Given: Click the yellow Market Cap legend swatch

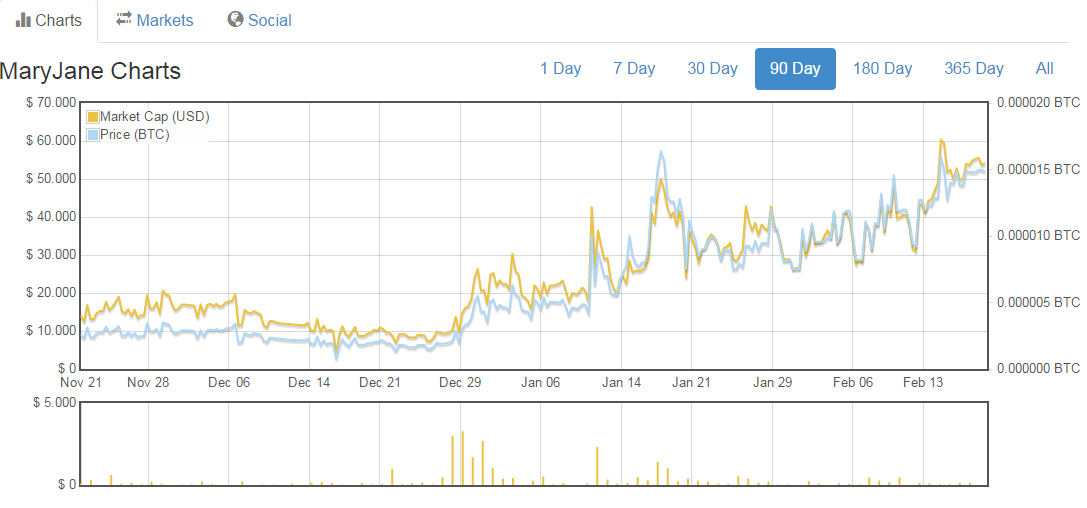Looking at the screenshot, I should click(x=93, y=117).
